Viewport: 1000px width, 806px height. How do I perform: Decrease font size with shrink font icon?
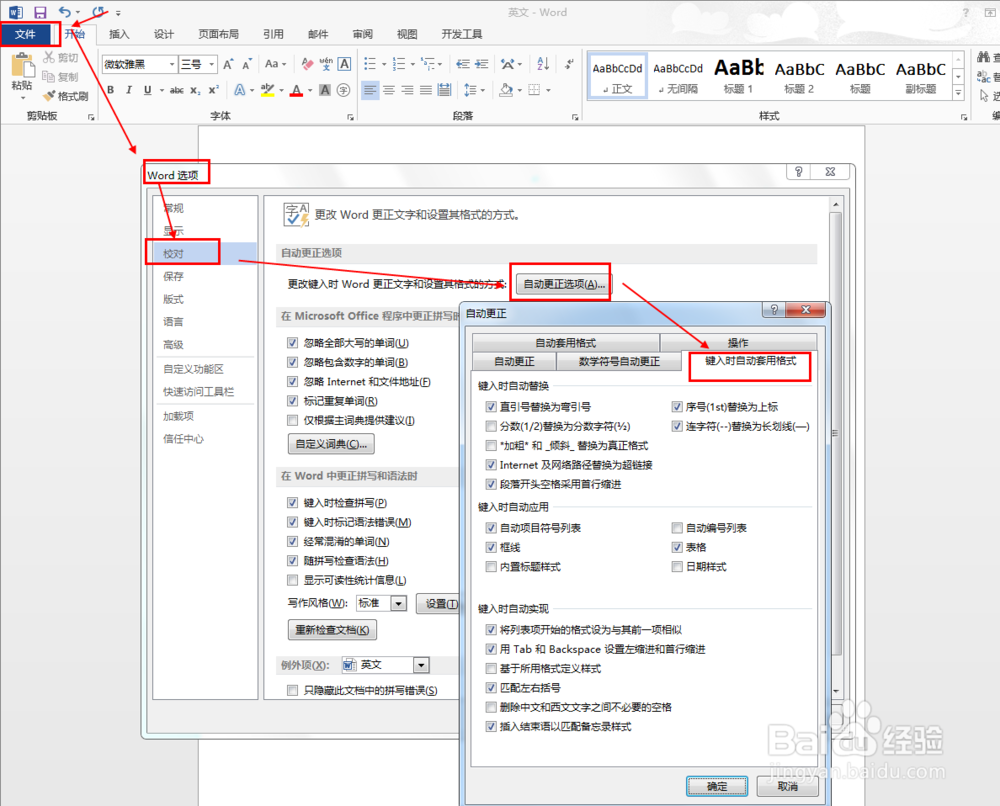coord(247,64)
